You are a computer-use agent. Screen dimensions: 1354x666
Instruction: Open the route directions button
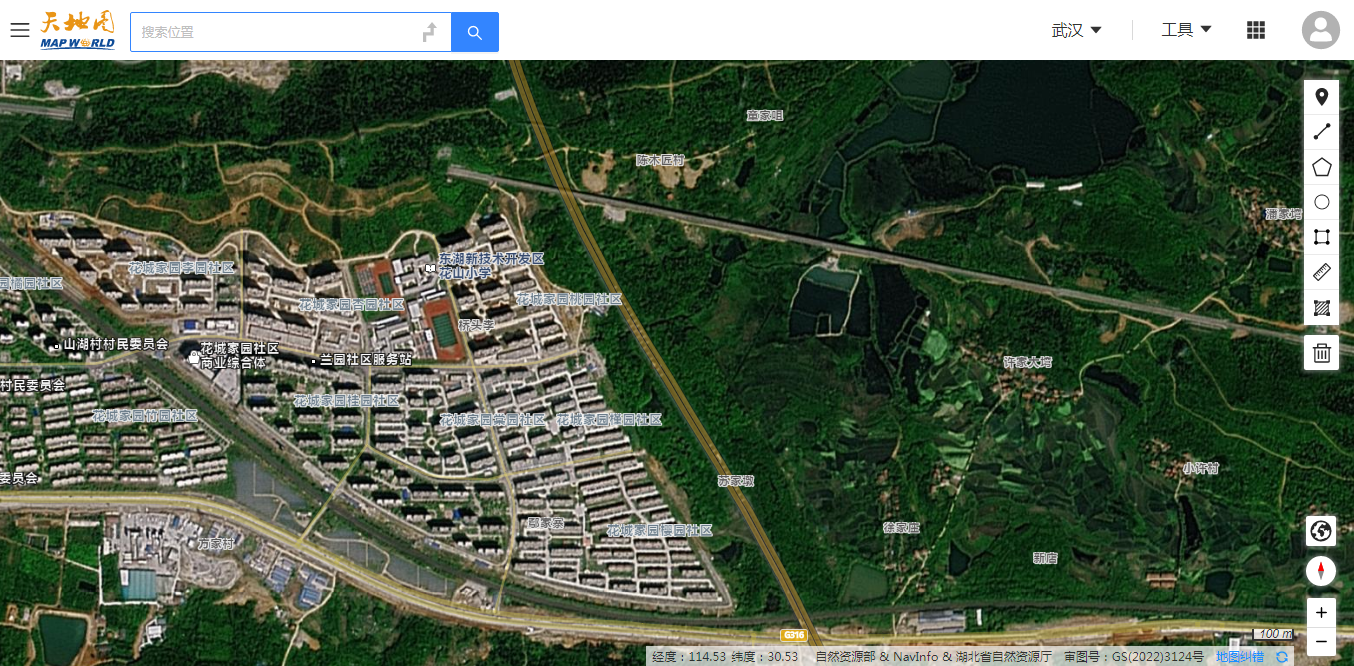coord(429,32)
